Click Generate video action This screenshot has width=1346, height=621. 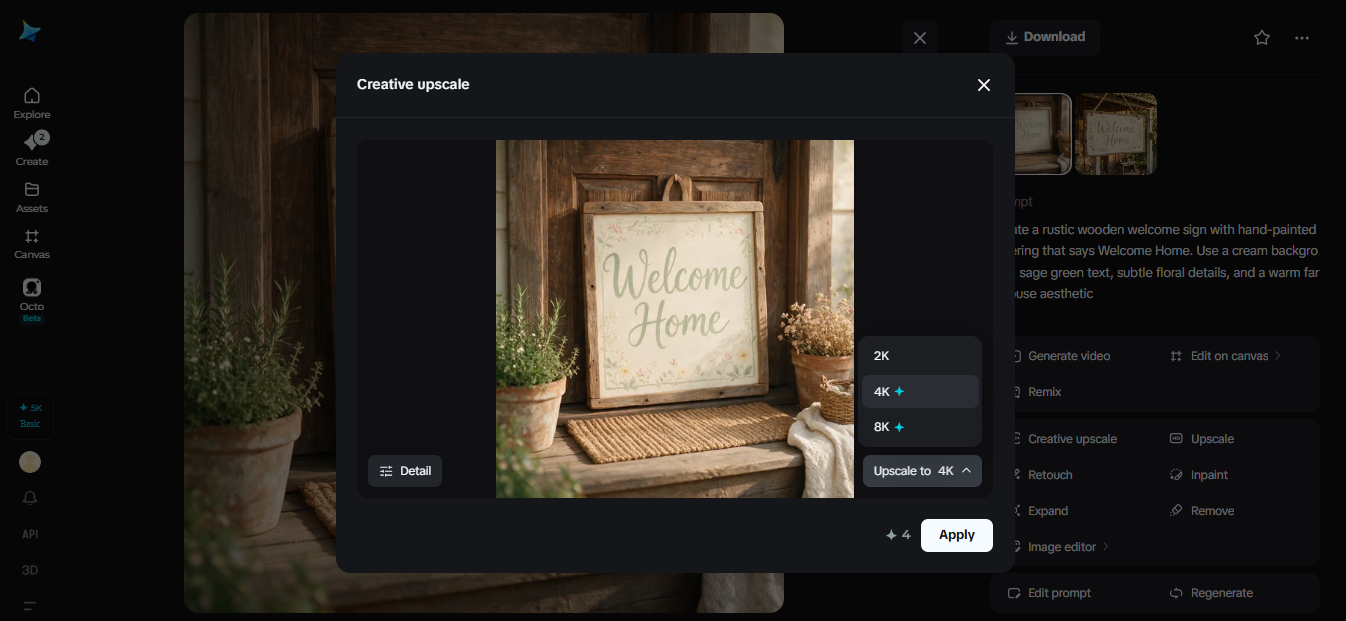click(1069, 356)
